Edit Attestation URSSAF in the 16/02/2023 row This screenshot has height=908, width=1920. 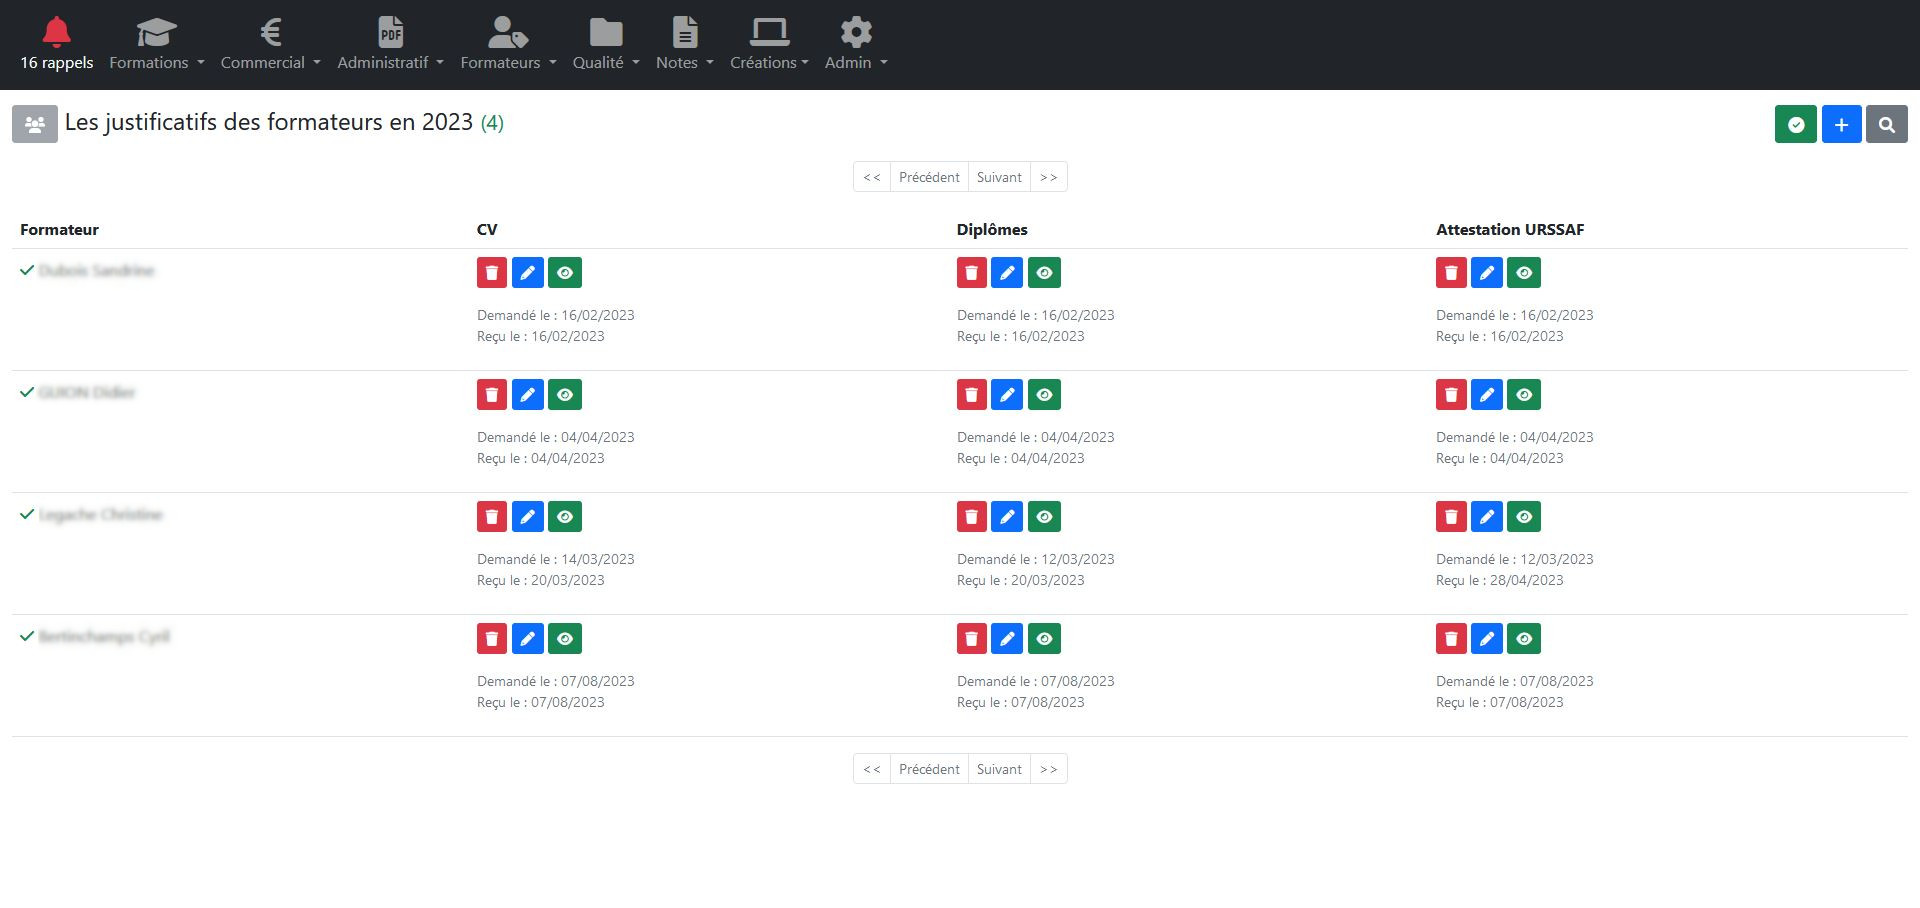coord(1487,273)
